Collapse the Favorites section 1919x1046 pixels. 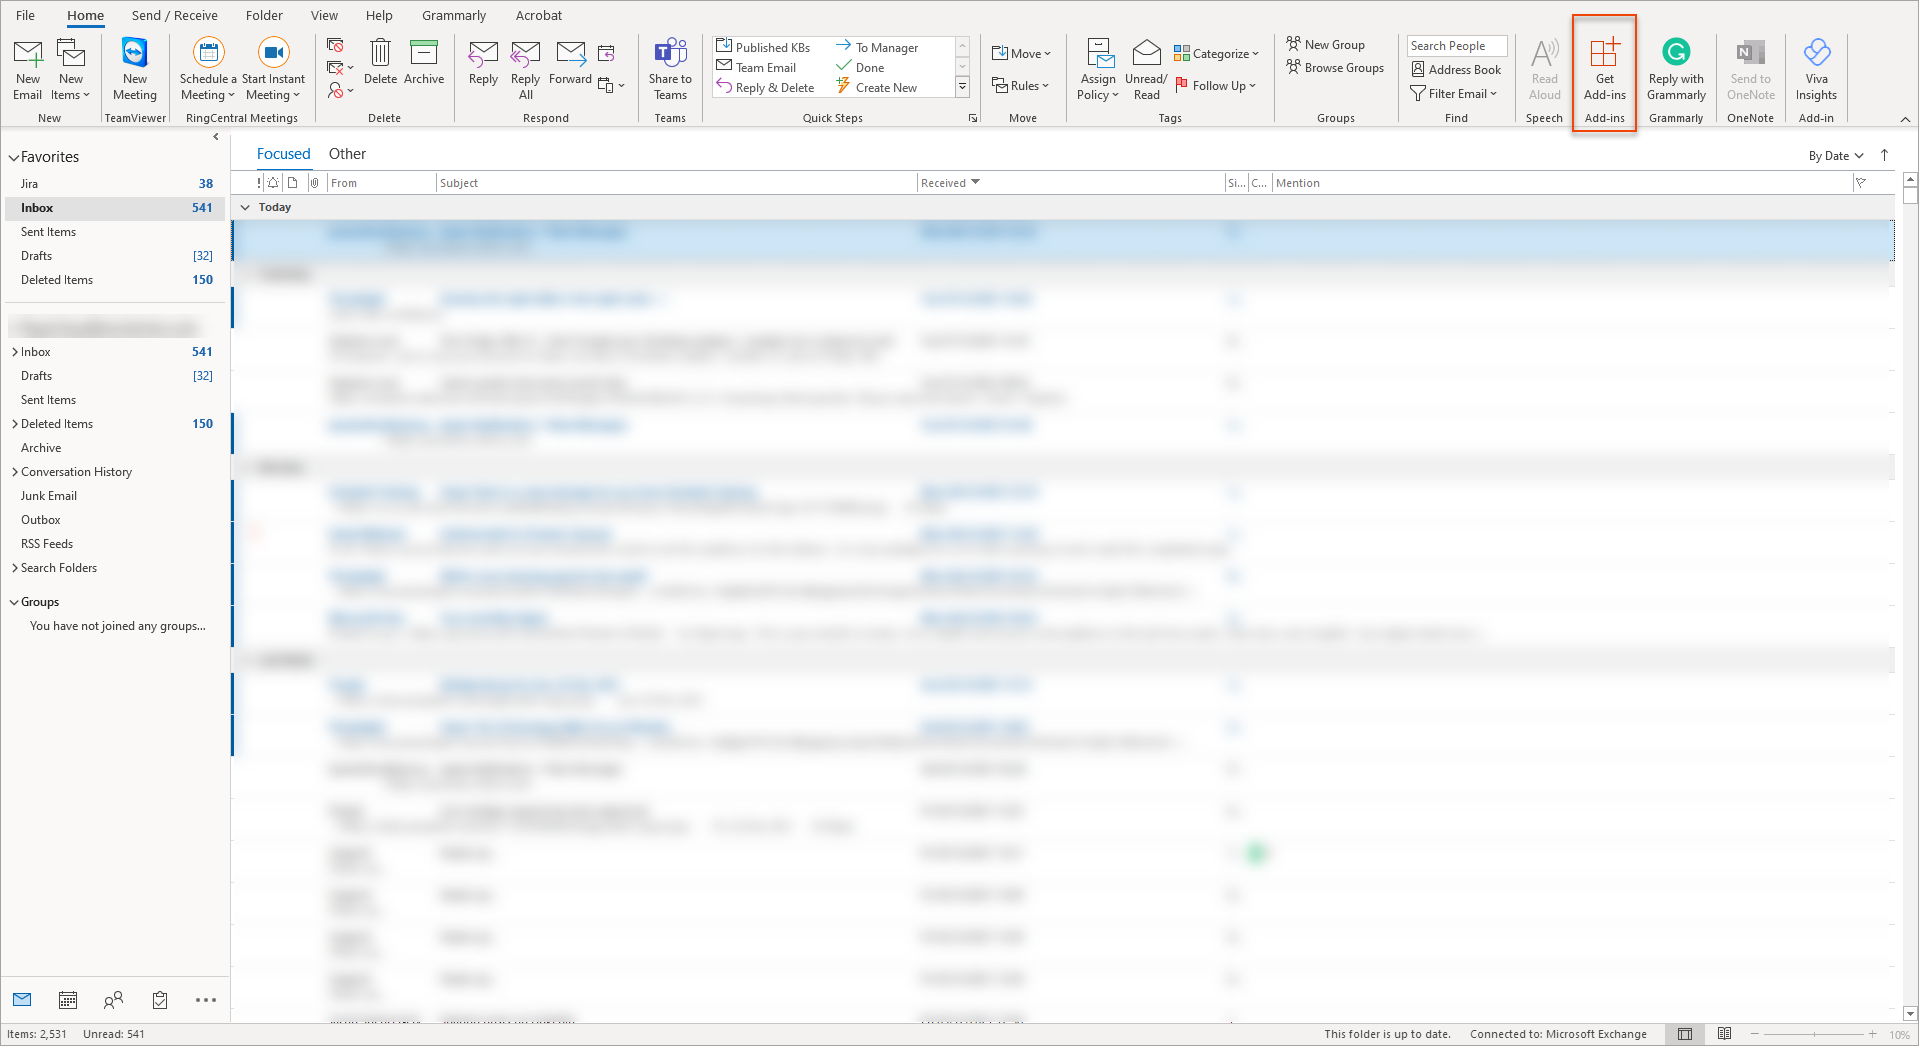tap(14, 158)
